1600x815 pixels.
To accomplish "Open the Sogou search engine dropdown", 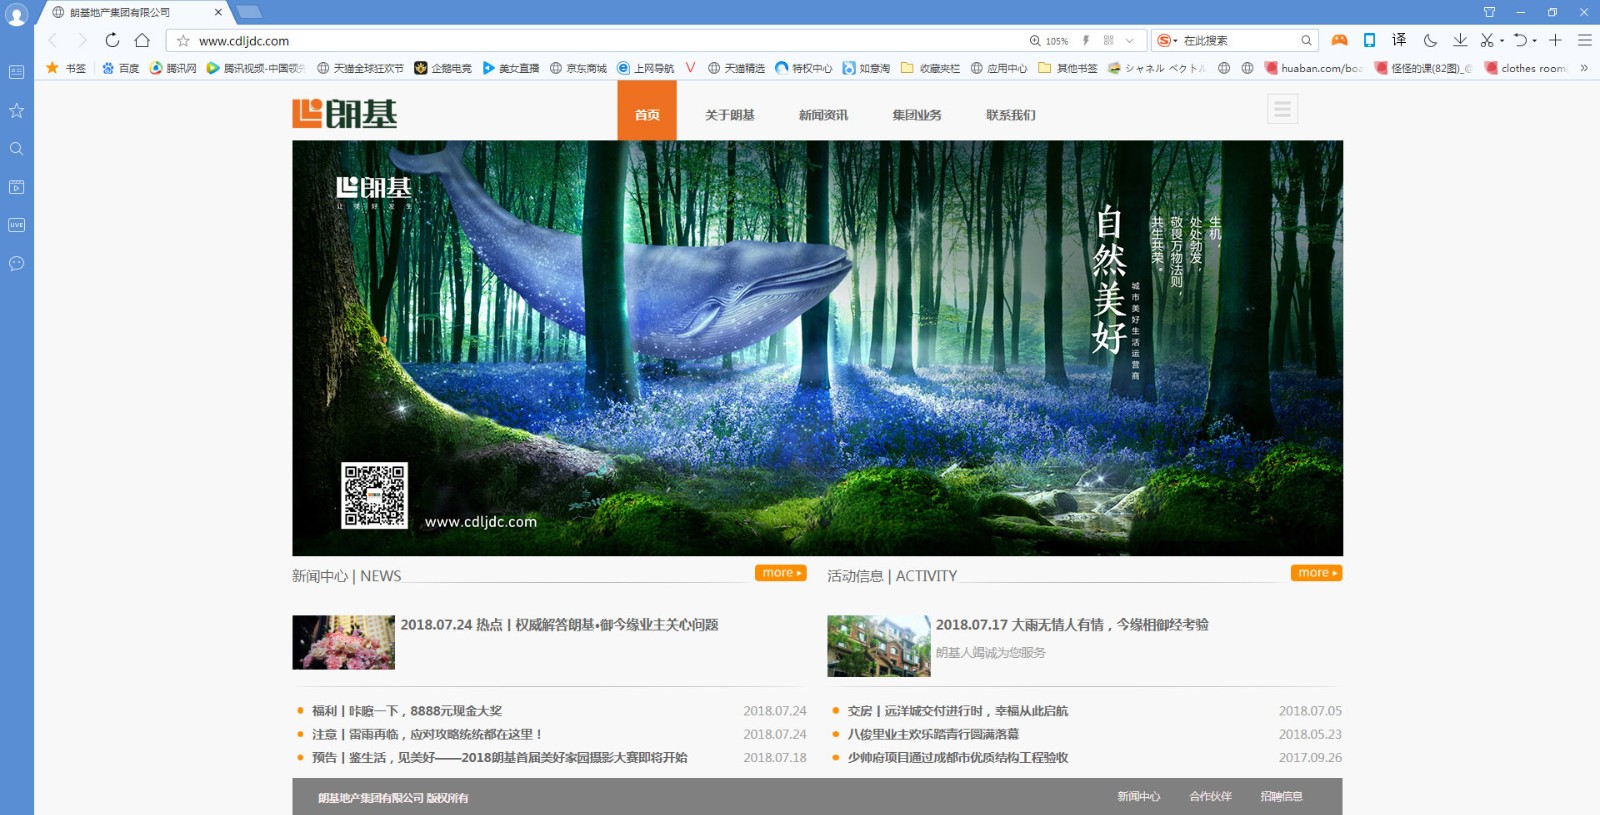I will coord(1167,41).
